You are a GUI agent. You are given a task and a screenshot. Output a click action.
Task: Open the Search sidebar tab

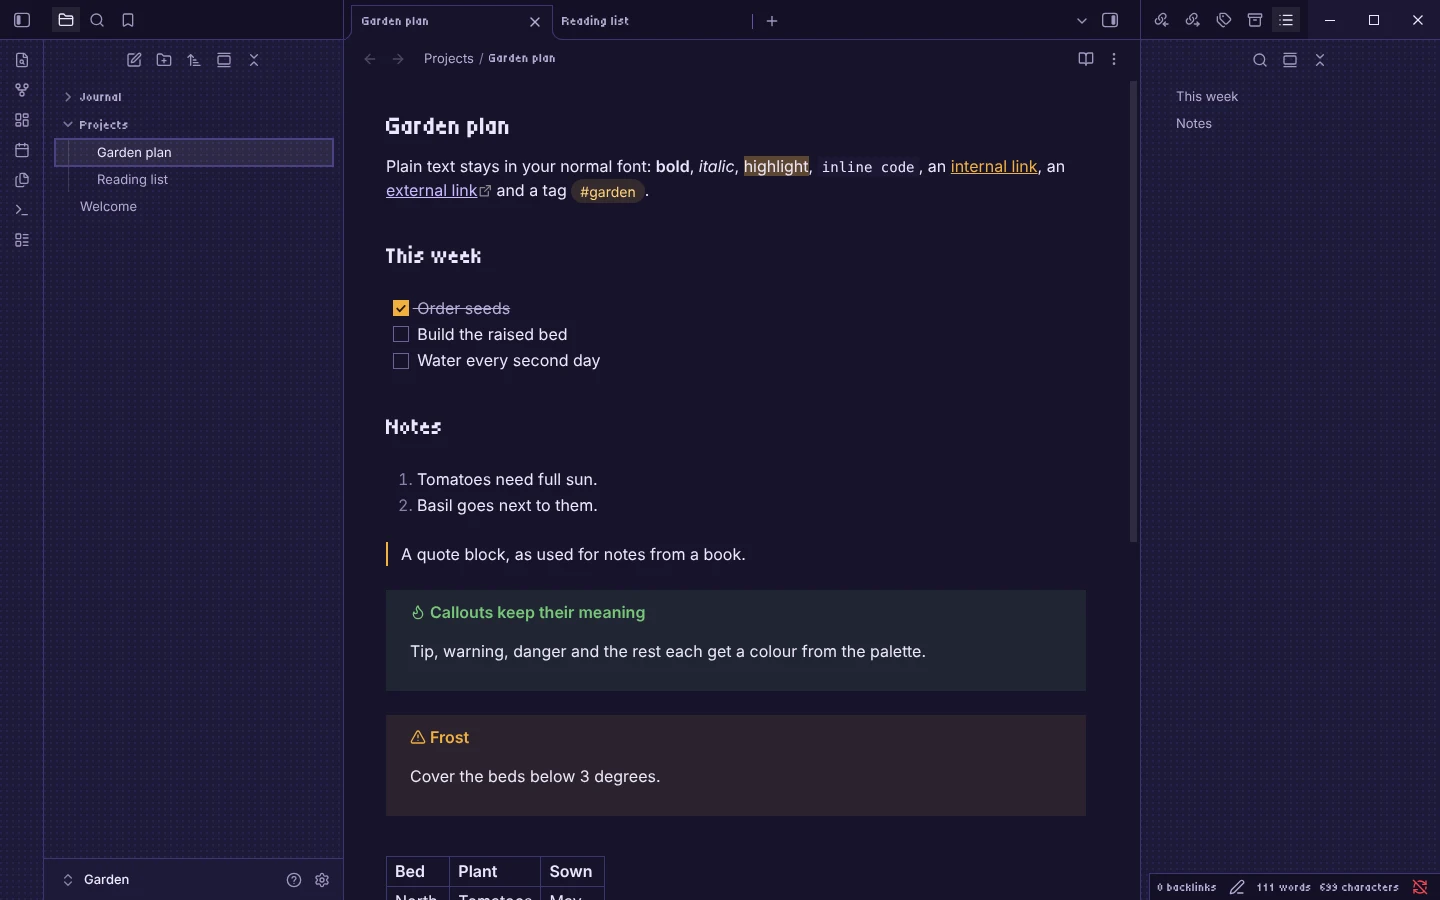[97, 20]
